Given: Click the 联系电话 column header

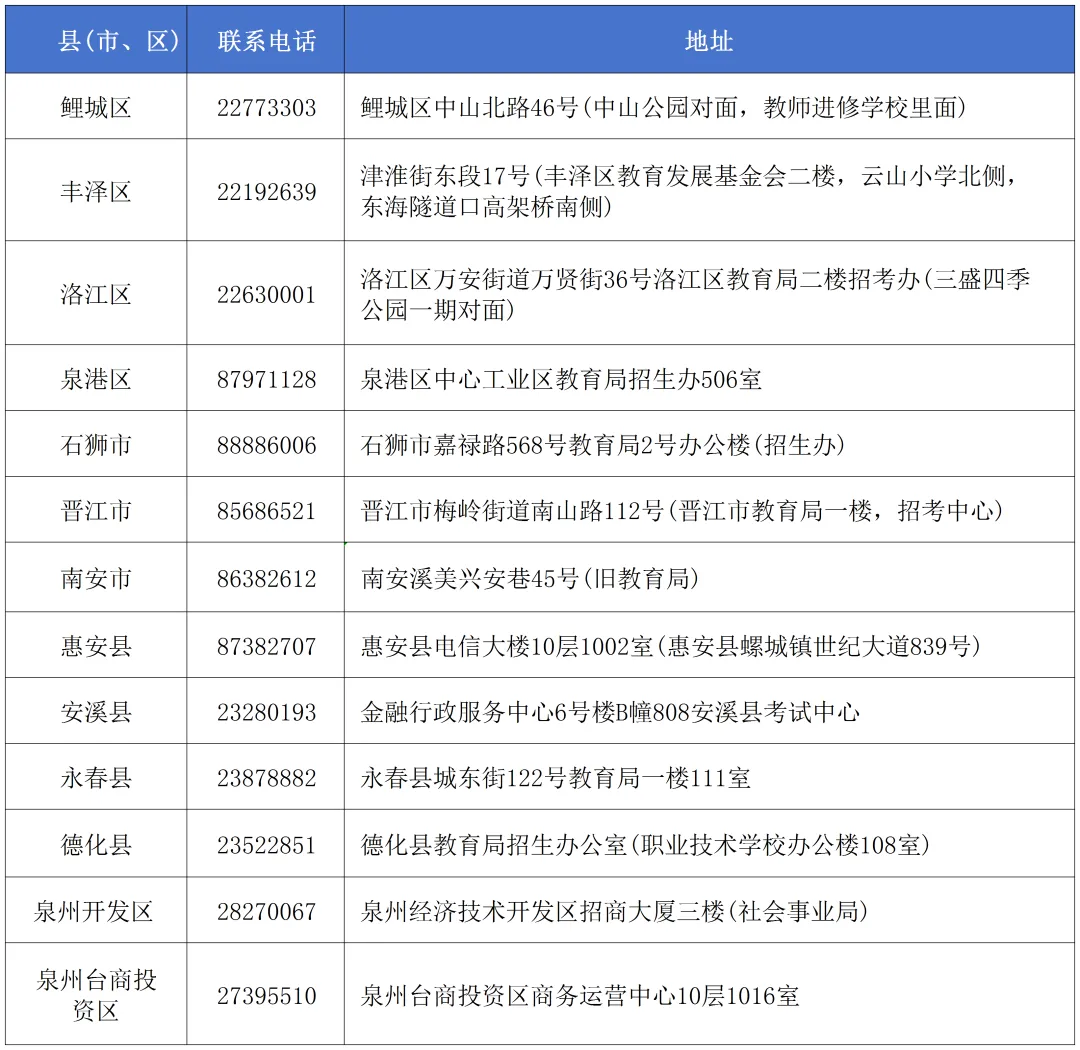Looking at the screenshot, I should click(x=265, y=40).
